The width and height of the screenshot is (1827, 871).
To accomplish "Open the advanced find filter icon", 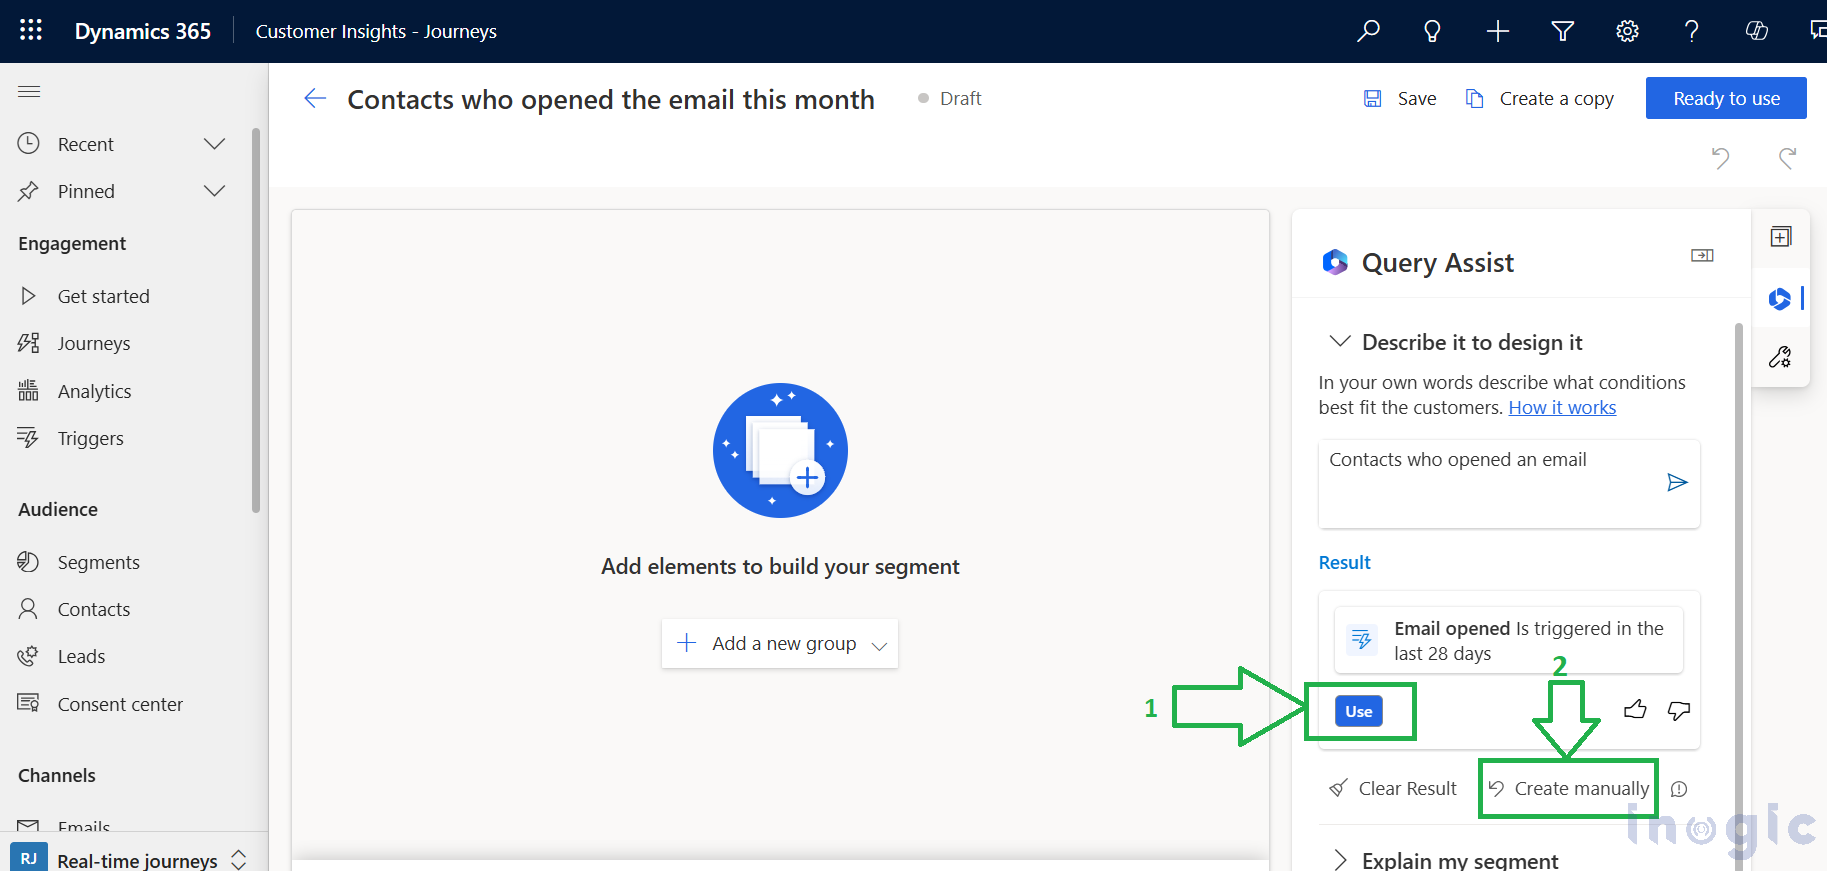I will coord(1562,31).
